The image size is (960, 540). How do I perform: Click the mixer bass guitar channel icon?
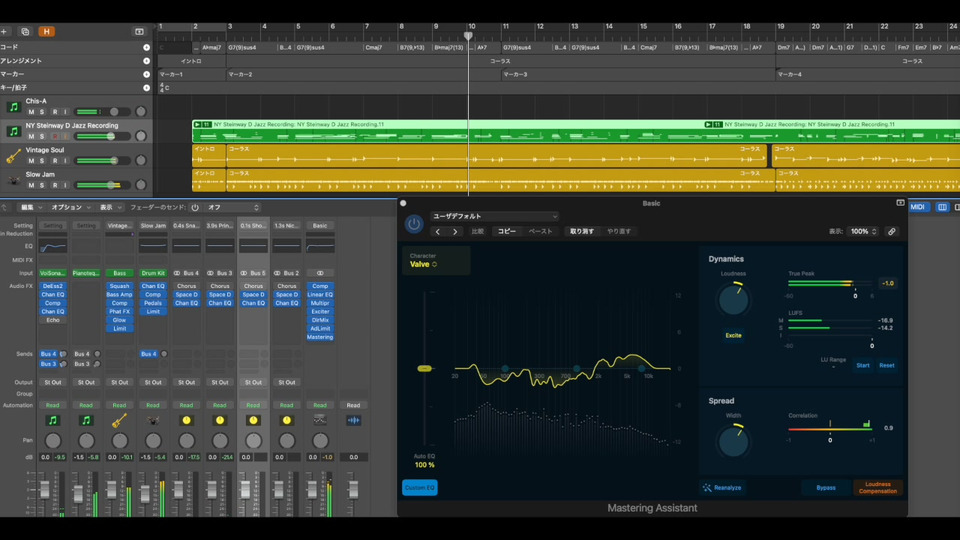119,420
